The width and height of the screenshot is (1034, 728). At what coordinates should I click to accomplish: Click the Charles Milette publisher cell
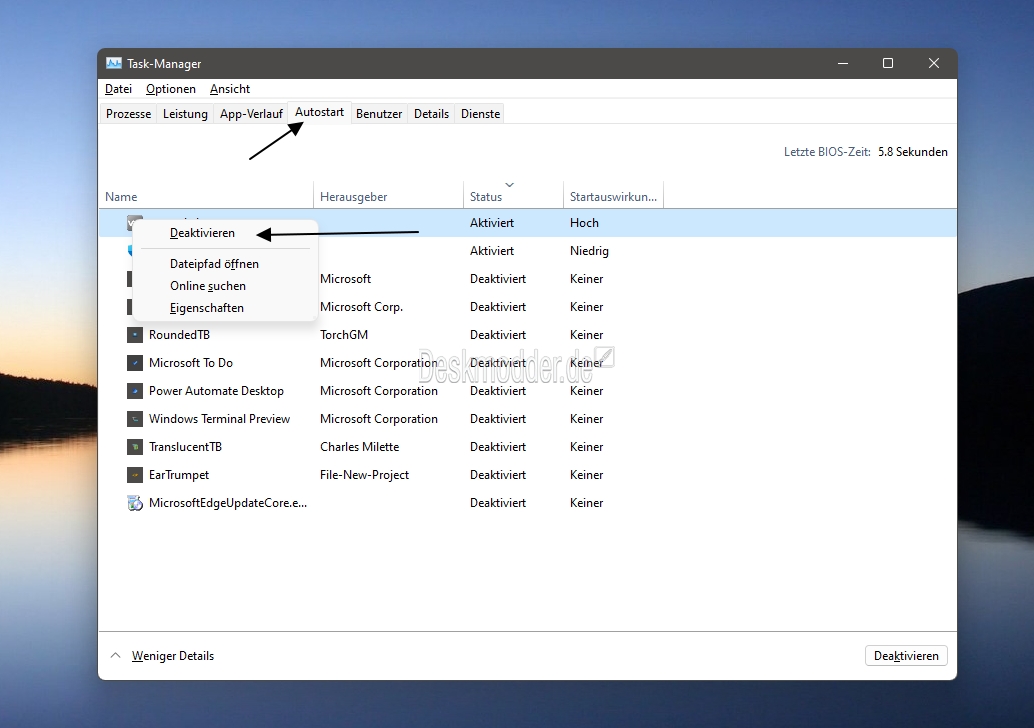pos(359,447)
